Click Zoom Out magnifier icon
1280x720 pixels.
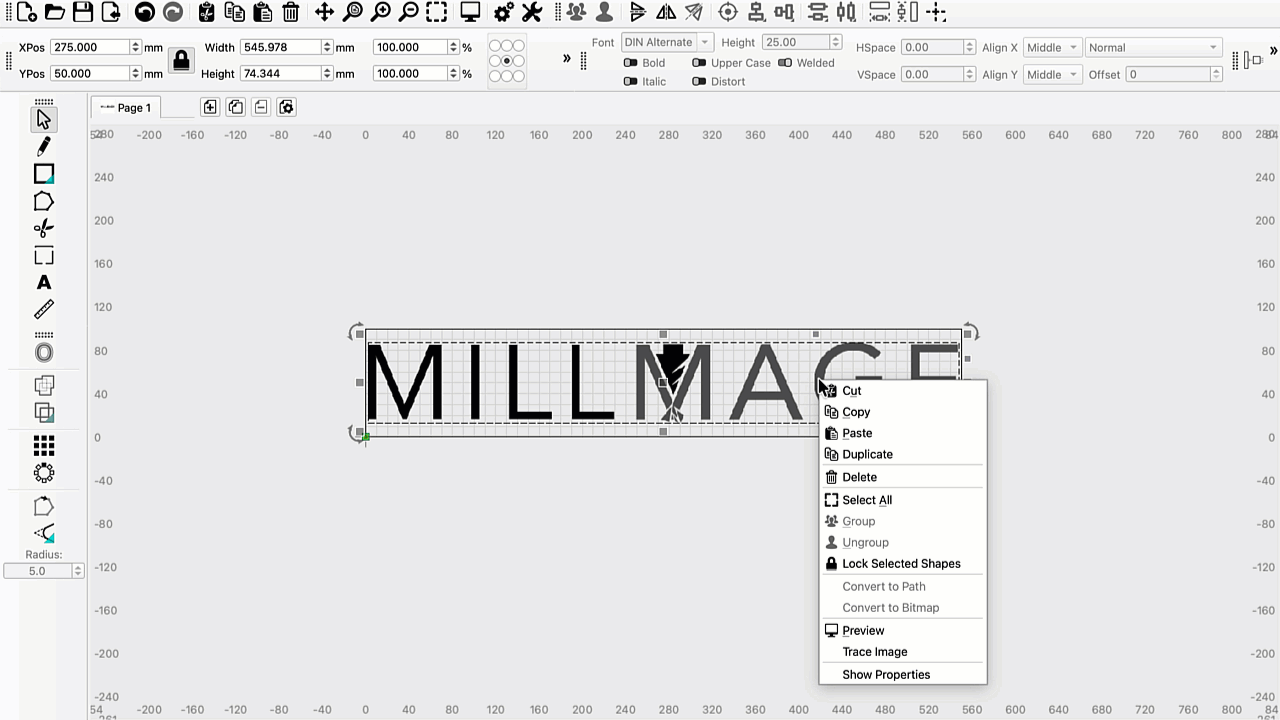[408, 13]
